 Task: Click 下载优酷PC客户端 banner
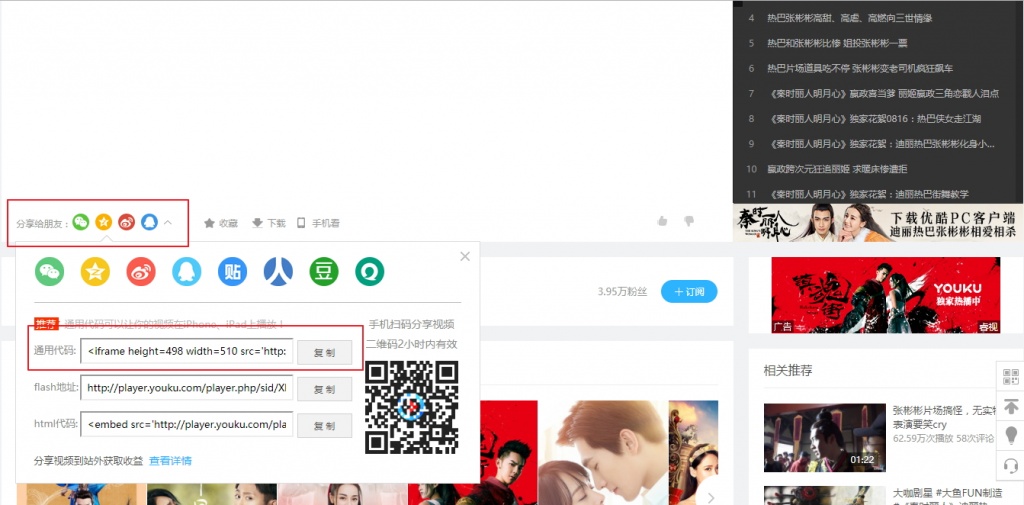coord(878,223)
